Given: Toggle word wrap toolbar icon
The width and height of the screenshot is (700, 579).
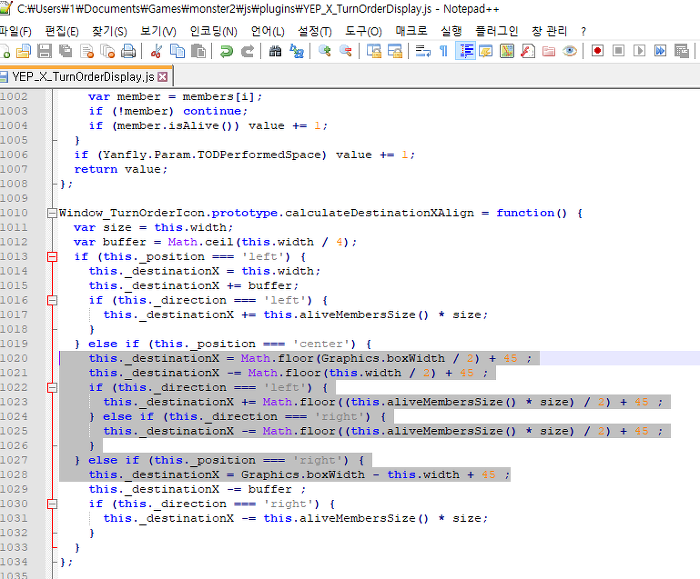Looking at the screenshot, I should coord(423,51).
